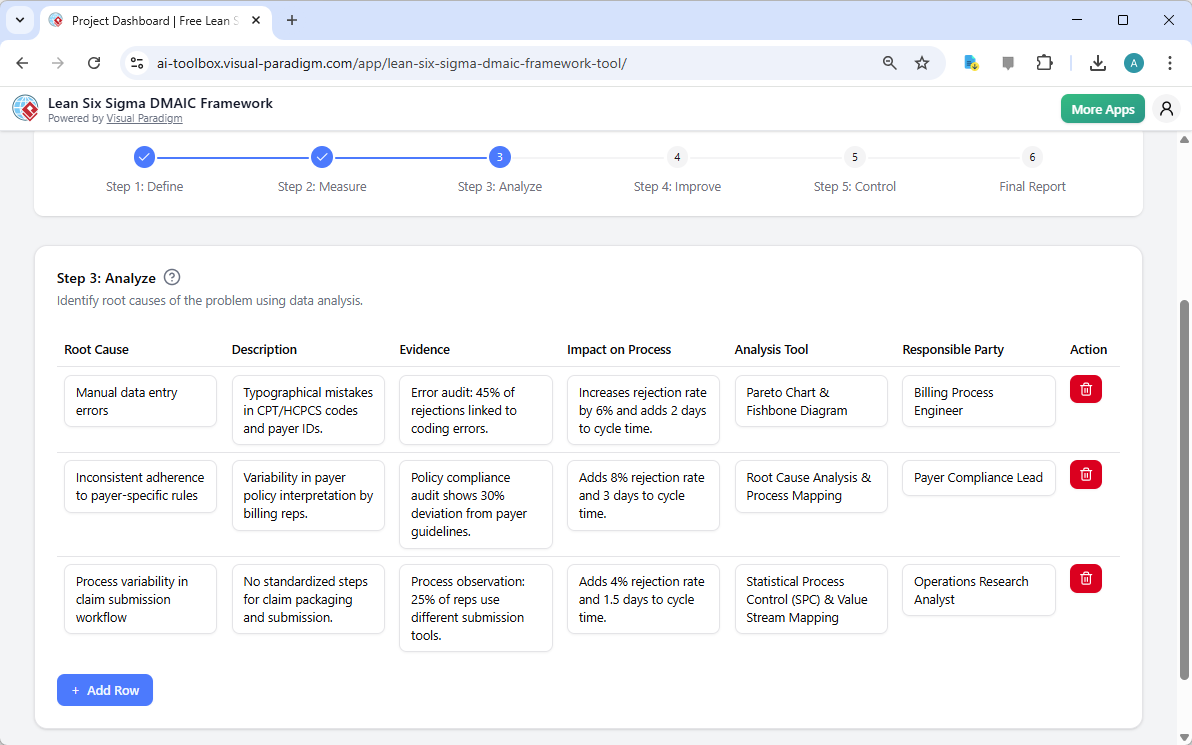Image resolution: width=1192 pixels, height=745 pixels.
Task: Select the Project Dashboard browser tab
Action: coord(145,20)
